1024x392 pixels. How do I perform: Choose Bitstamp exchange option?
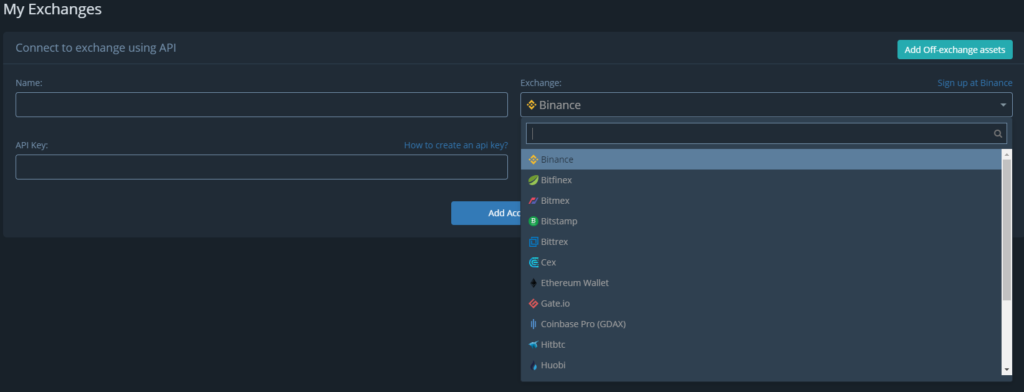(x=761, y=221)
